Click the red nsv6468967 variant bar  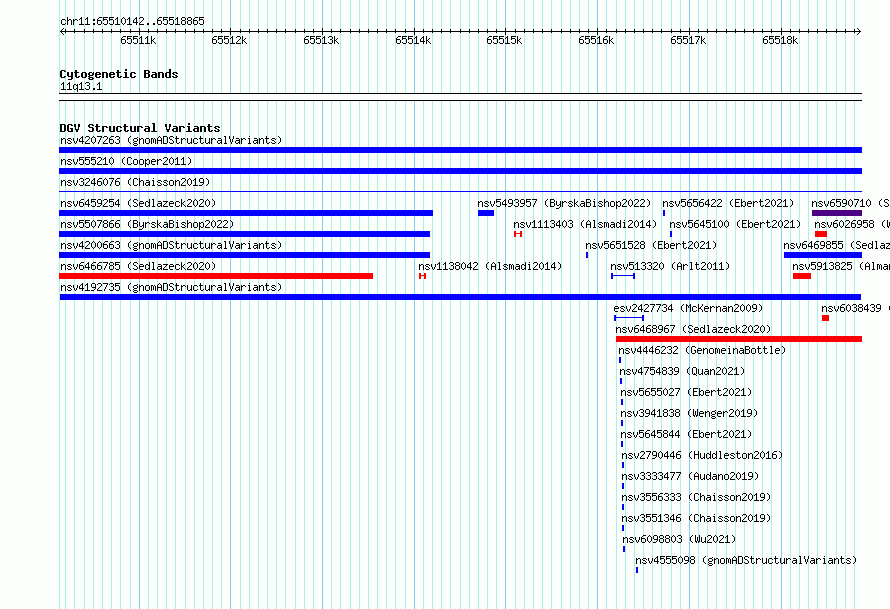[739, 339]
